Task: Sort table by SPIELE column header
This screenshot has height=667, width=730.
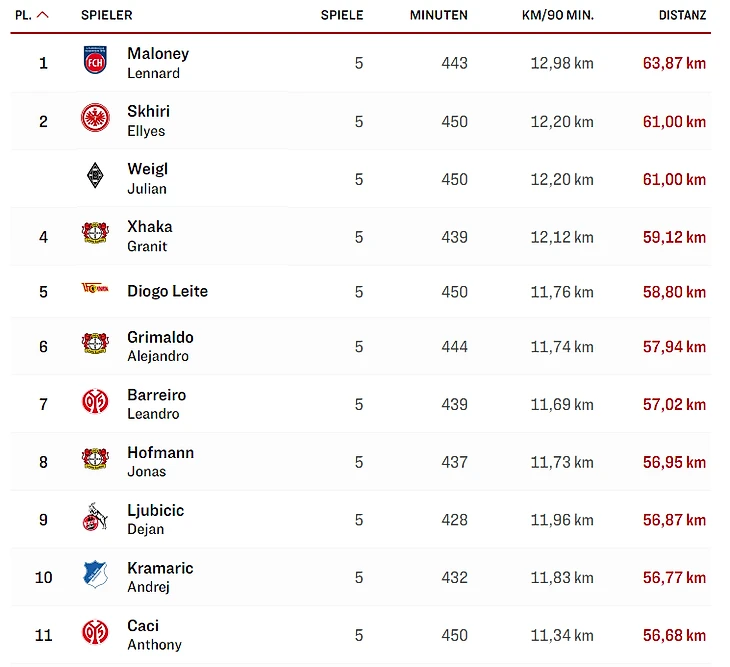Action: [342, 16]
